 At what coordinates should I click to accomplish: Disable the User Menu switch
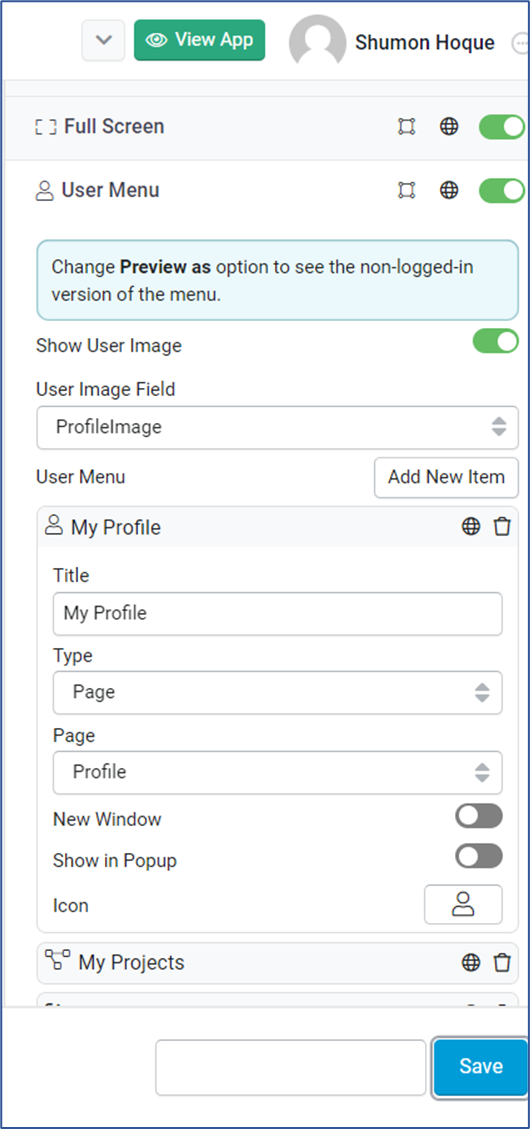coord(502,191)
